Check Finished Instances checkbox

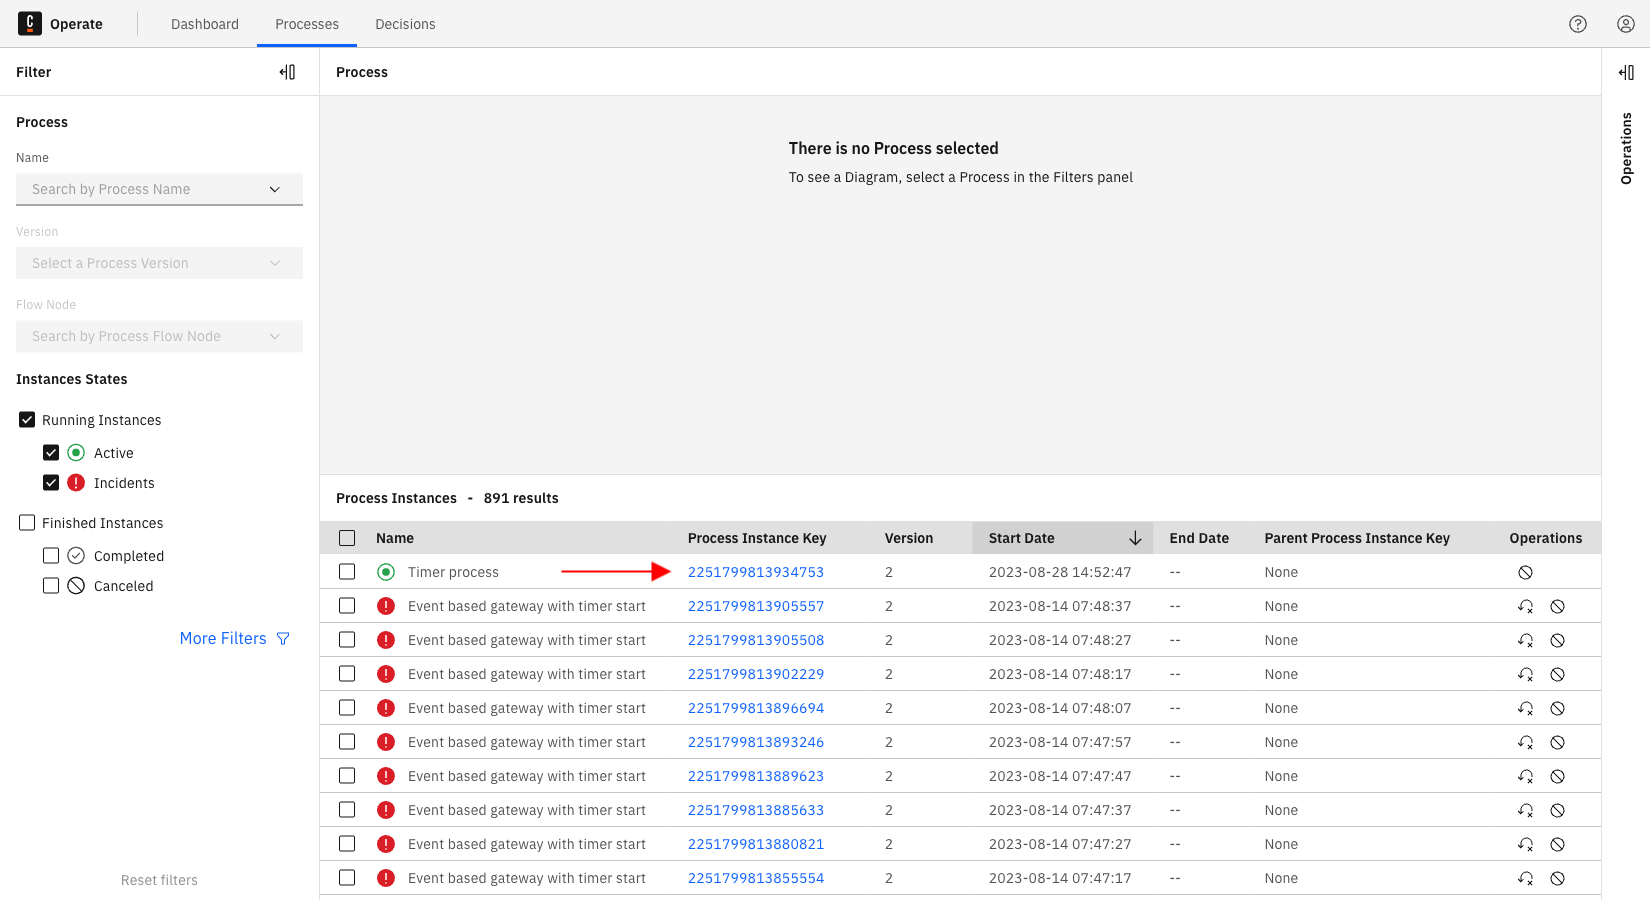[27, 523]
